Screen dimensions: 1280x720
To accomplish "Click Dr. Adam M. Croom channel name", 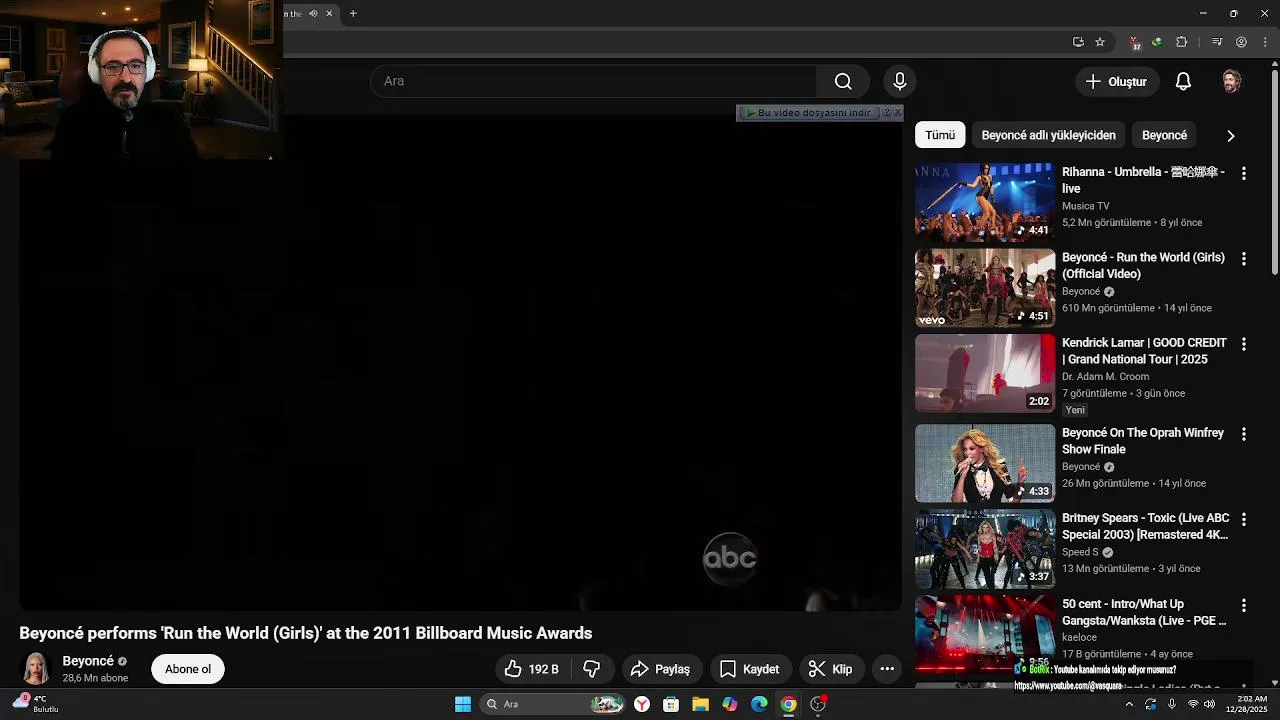I will [1105, 376].
